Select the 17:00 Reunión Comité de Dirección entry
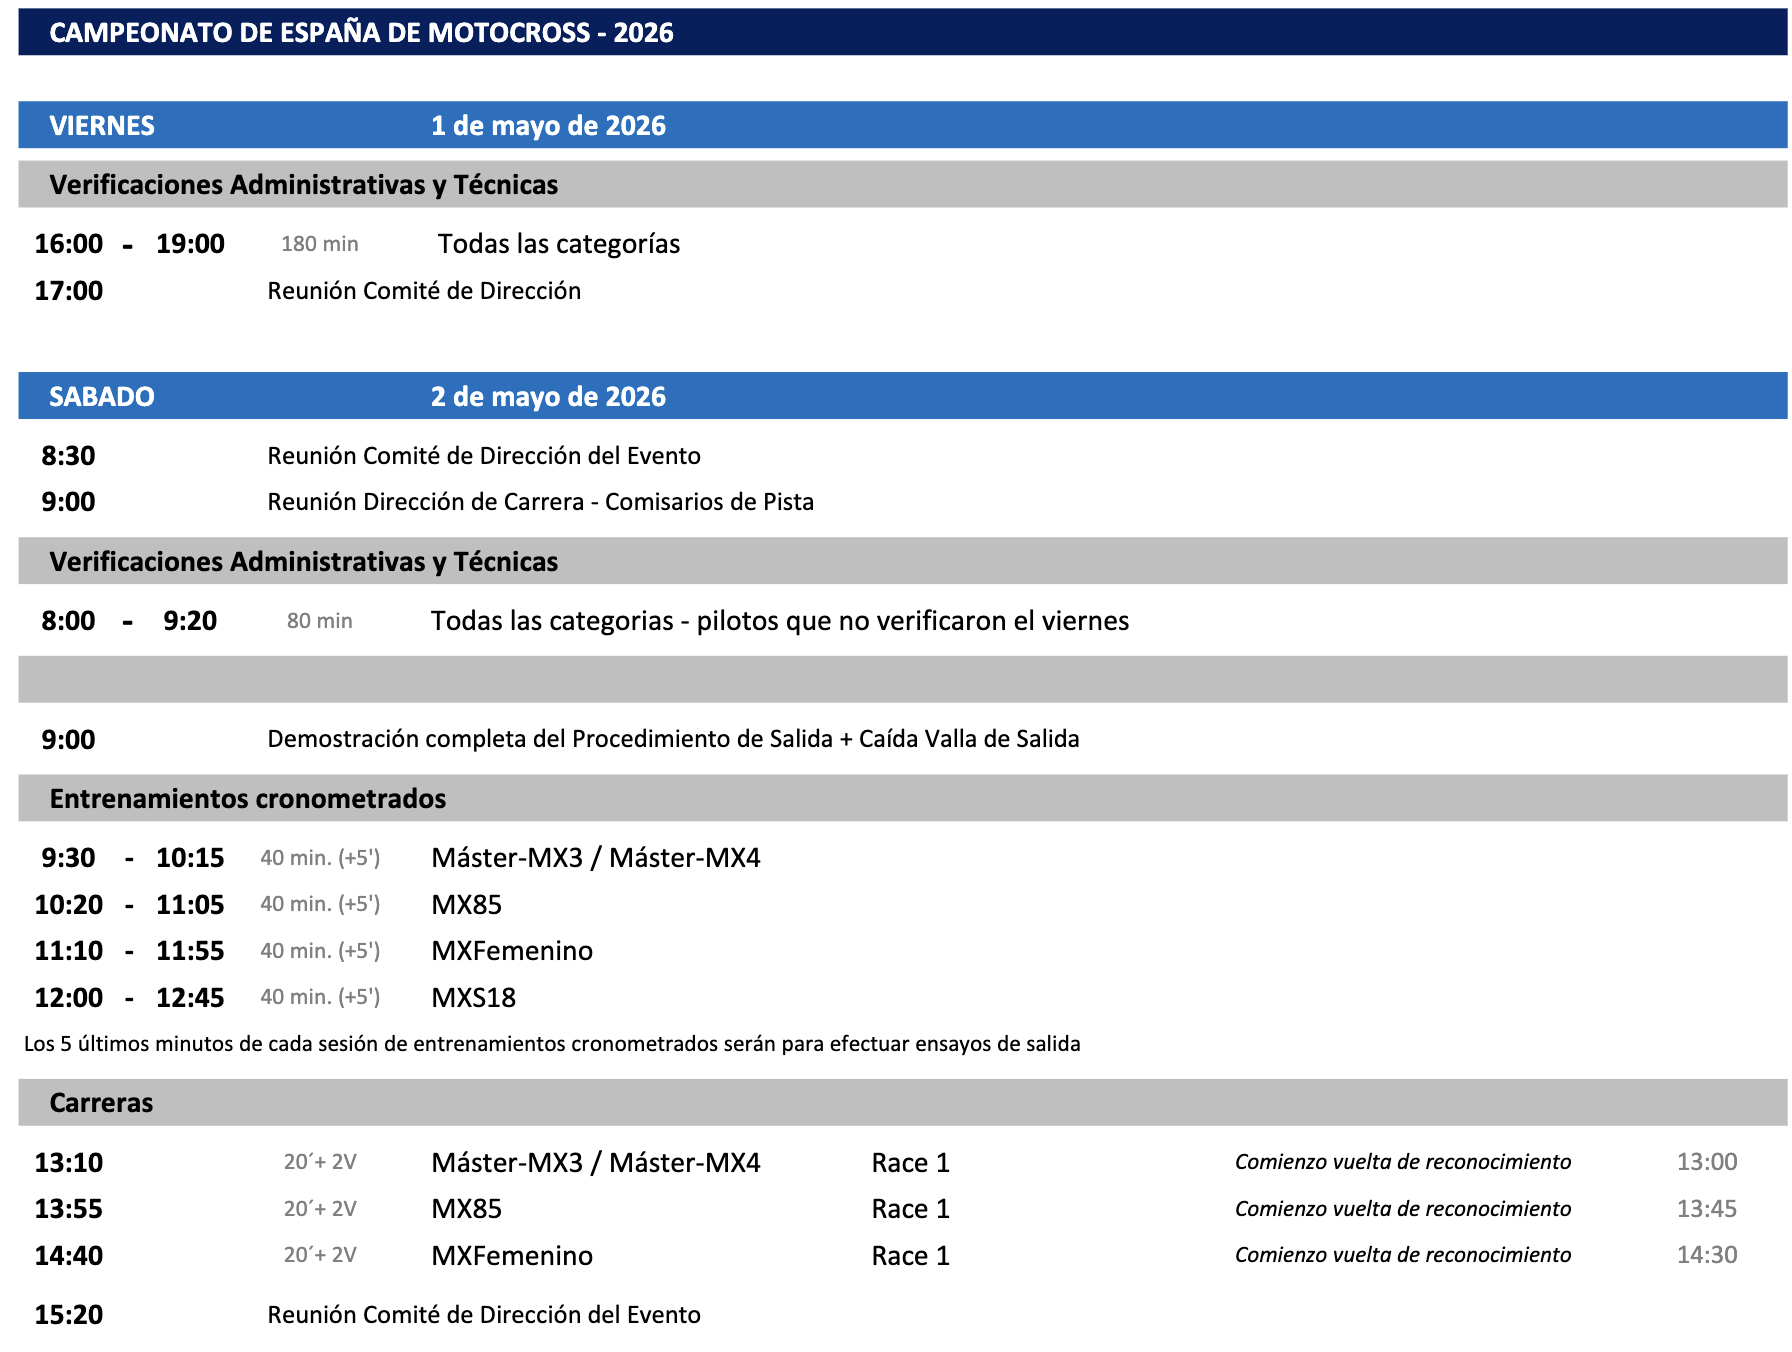This screenshot has height=1352, width=1792. coord(423,291)
